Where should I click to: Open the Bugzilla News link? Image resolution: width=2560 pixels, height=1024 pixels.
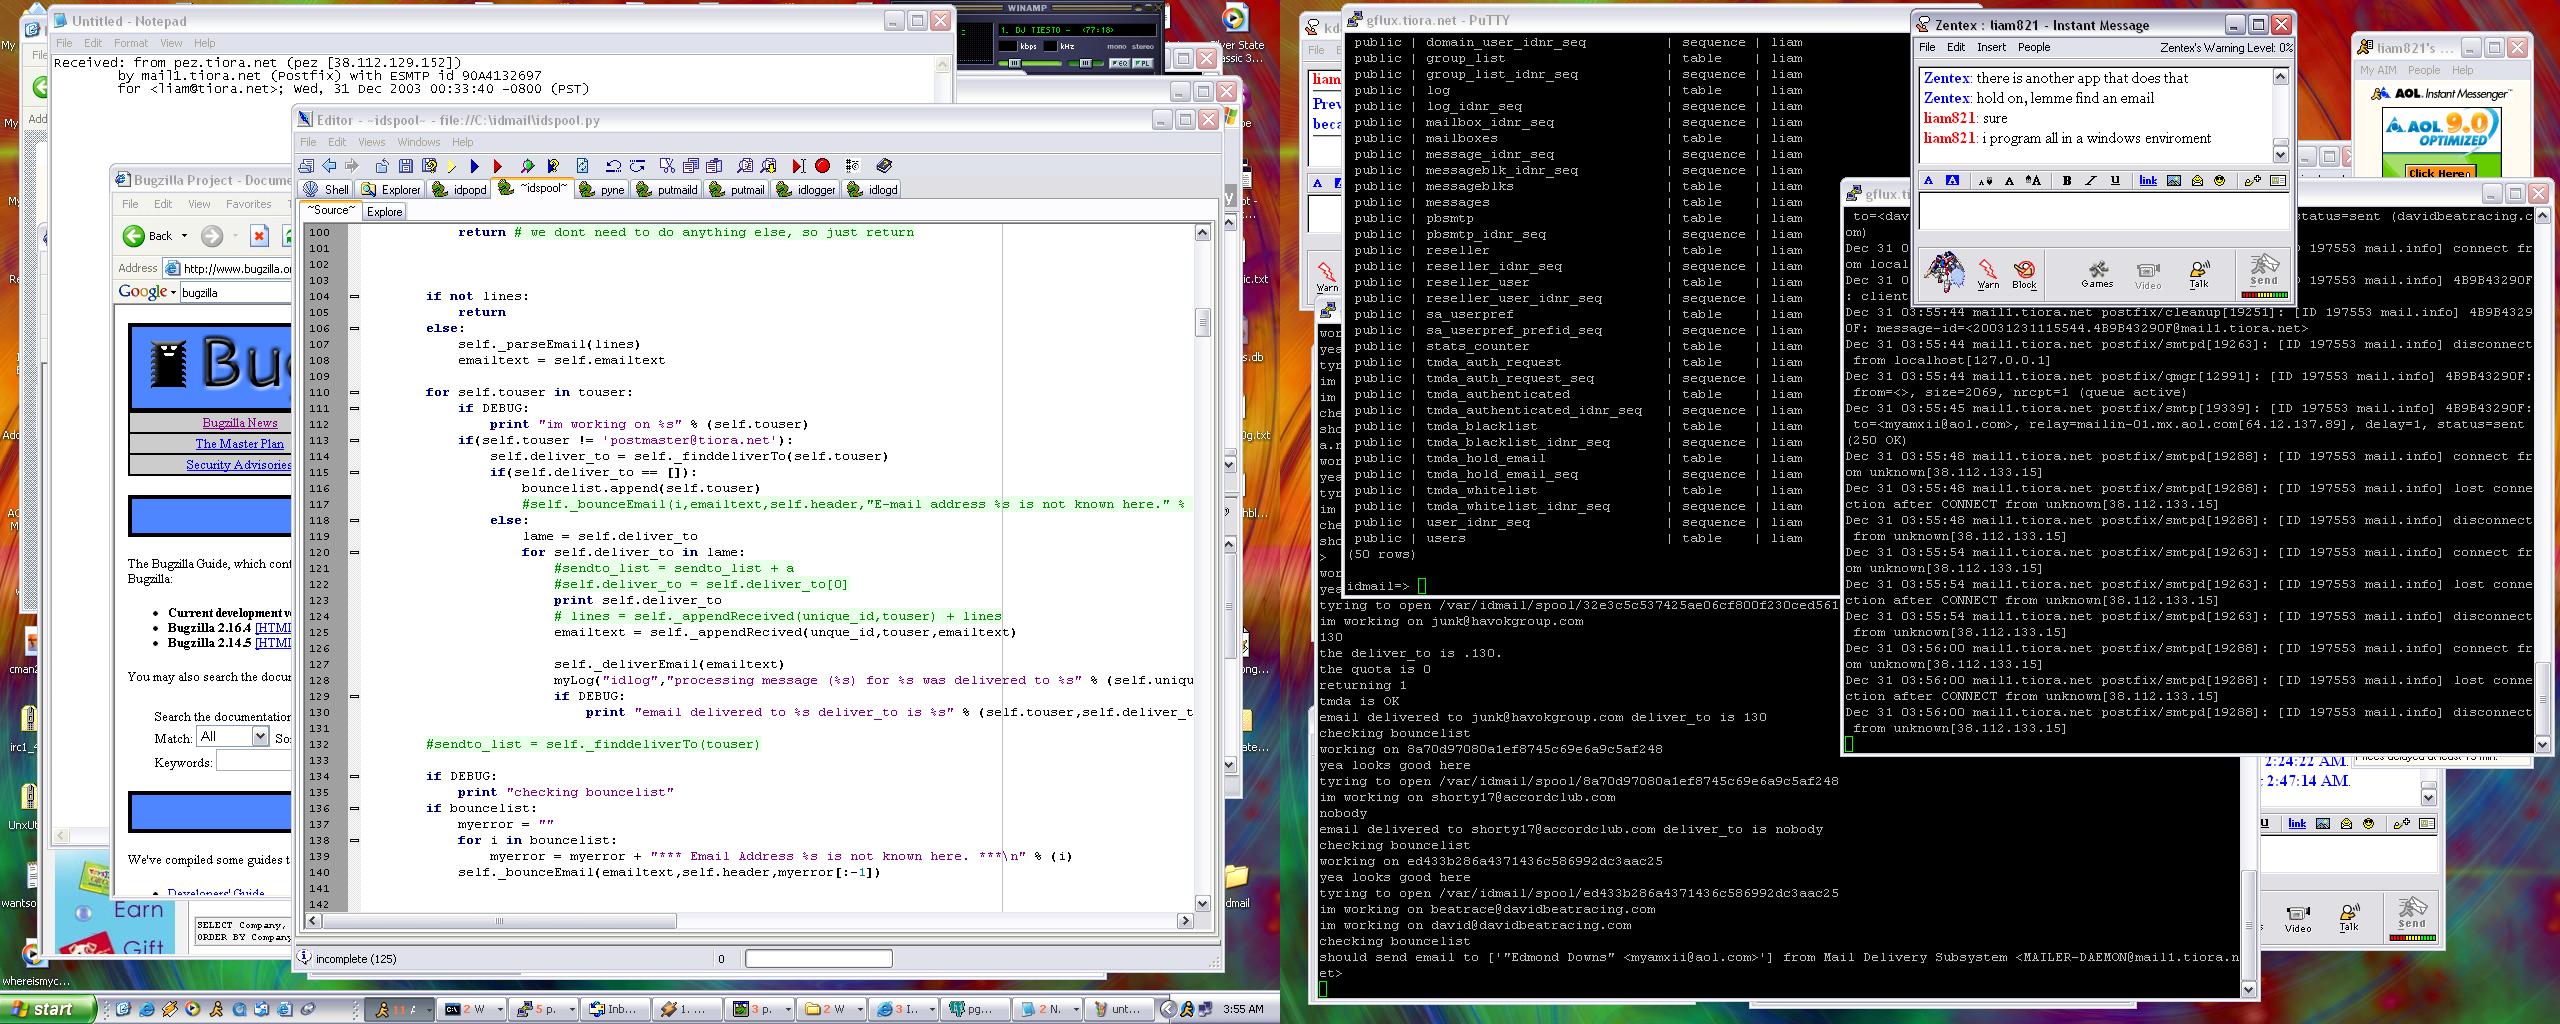point(240,423)
